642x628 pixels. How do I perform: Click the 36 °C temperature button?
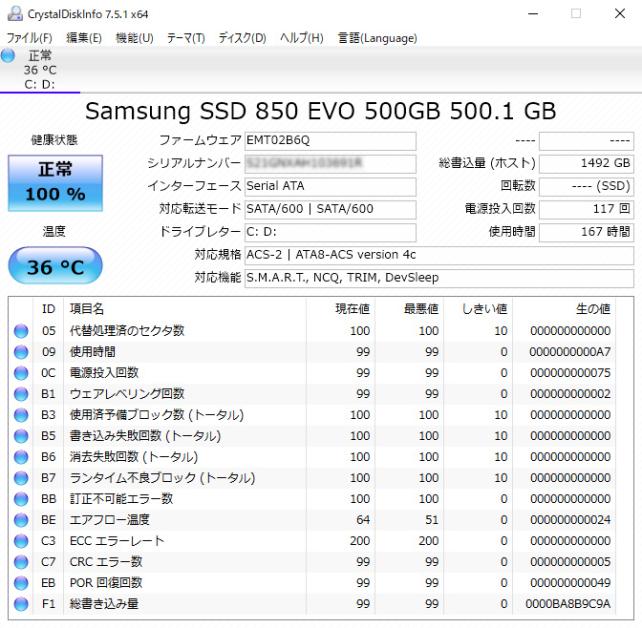pyautogui.click(x=55, y=266)
